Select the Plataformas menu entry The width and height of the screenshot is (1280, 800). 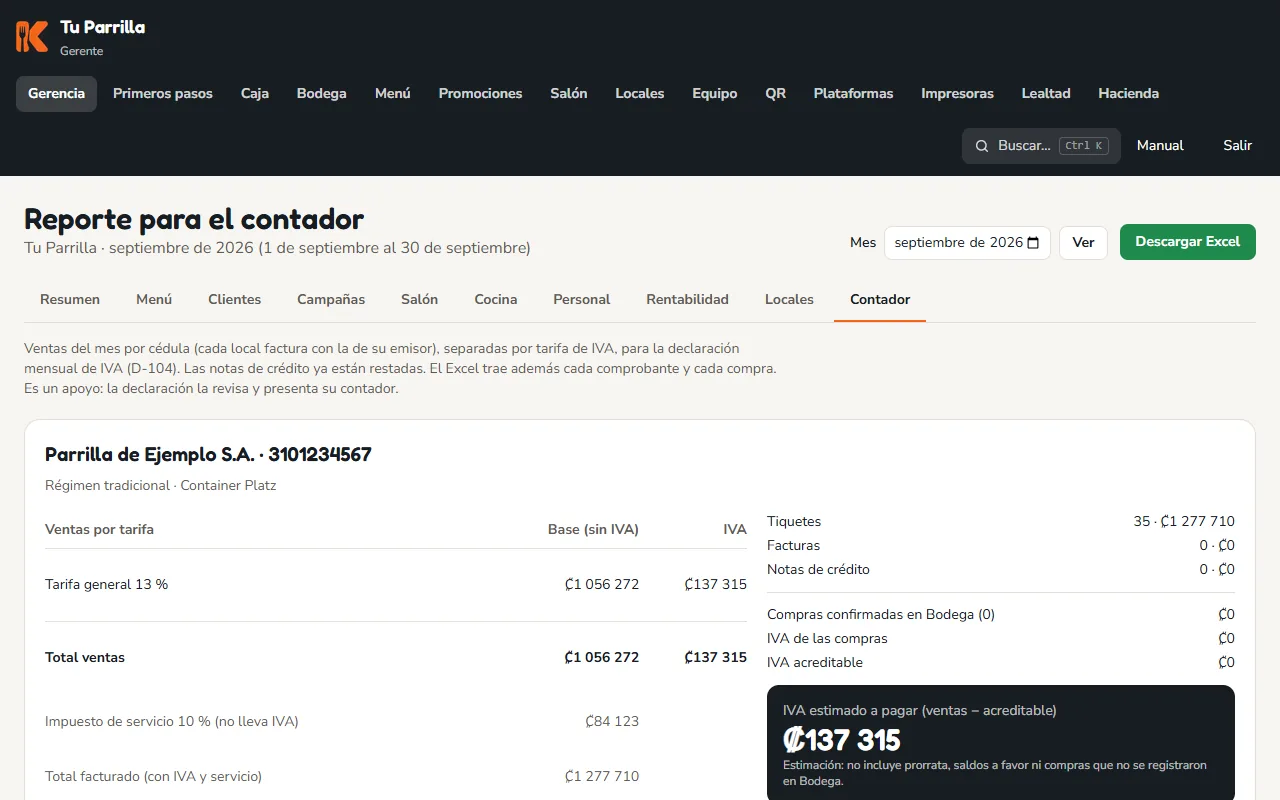(x=854, y=94)
